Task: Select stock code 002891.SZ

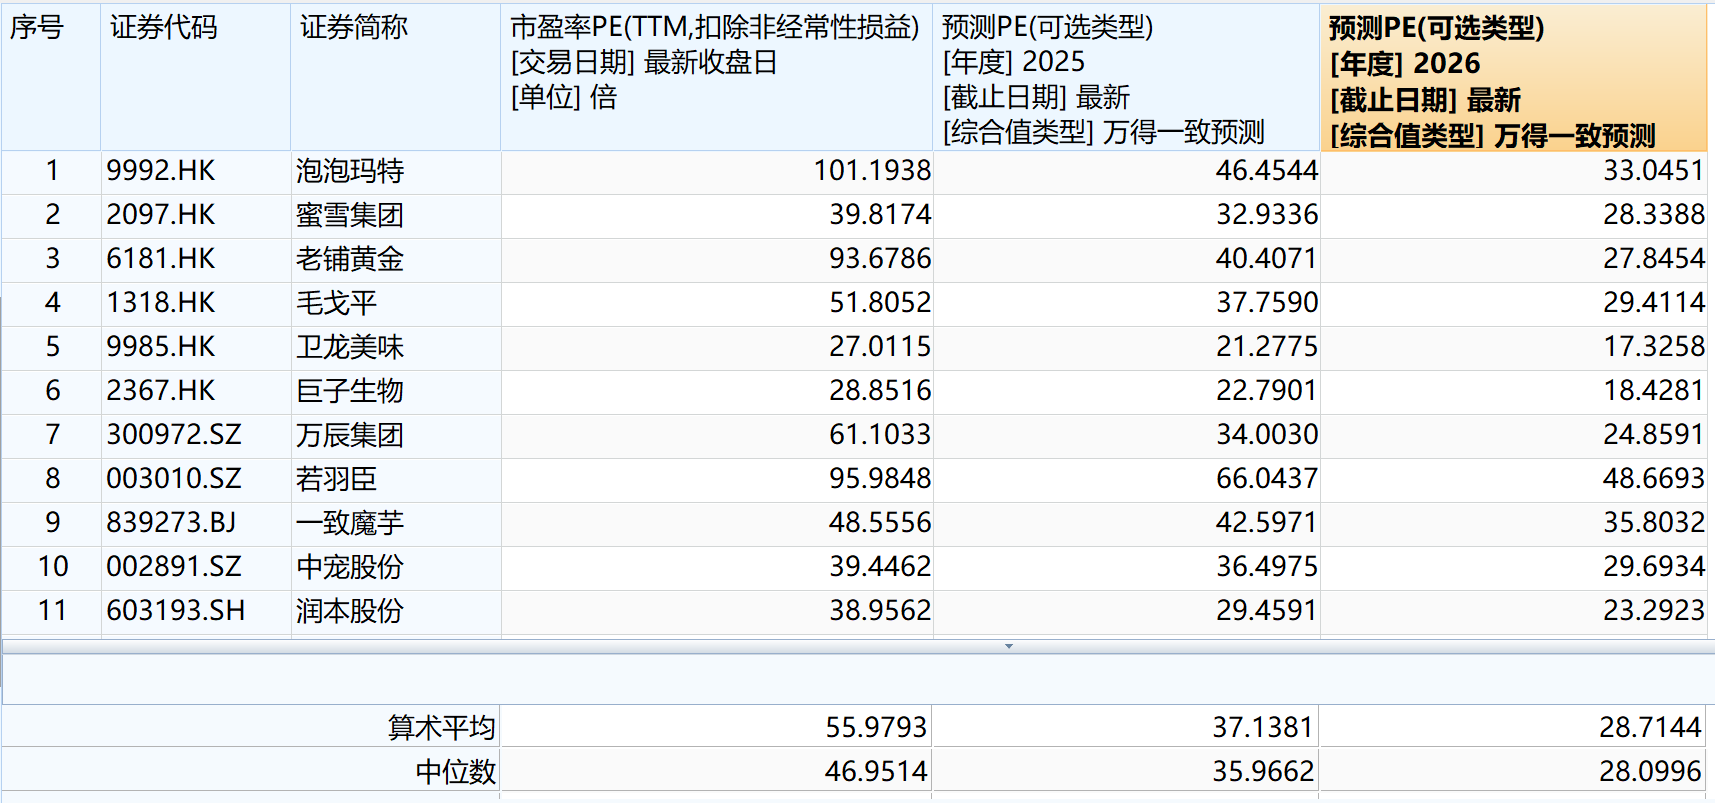Action: [x=174, y=567]
